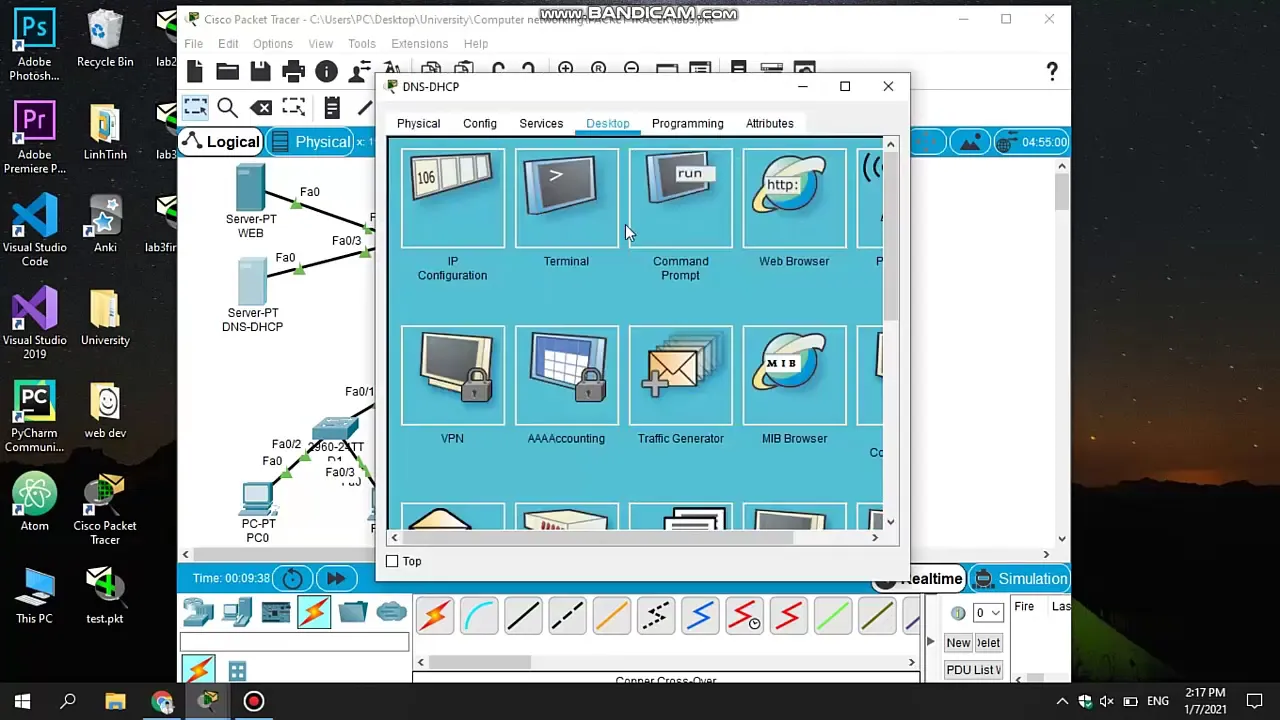
Task: Select the solid black straight-through cable
Action: click(x=523, y=614)
